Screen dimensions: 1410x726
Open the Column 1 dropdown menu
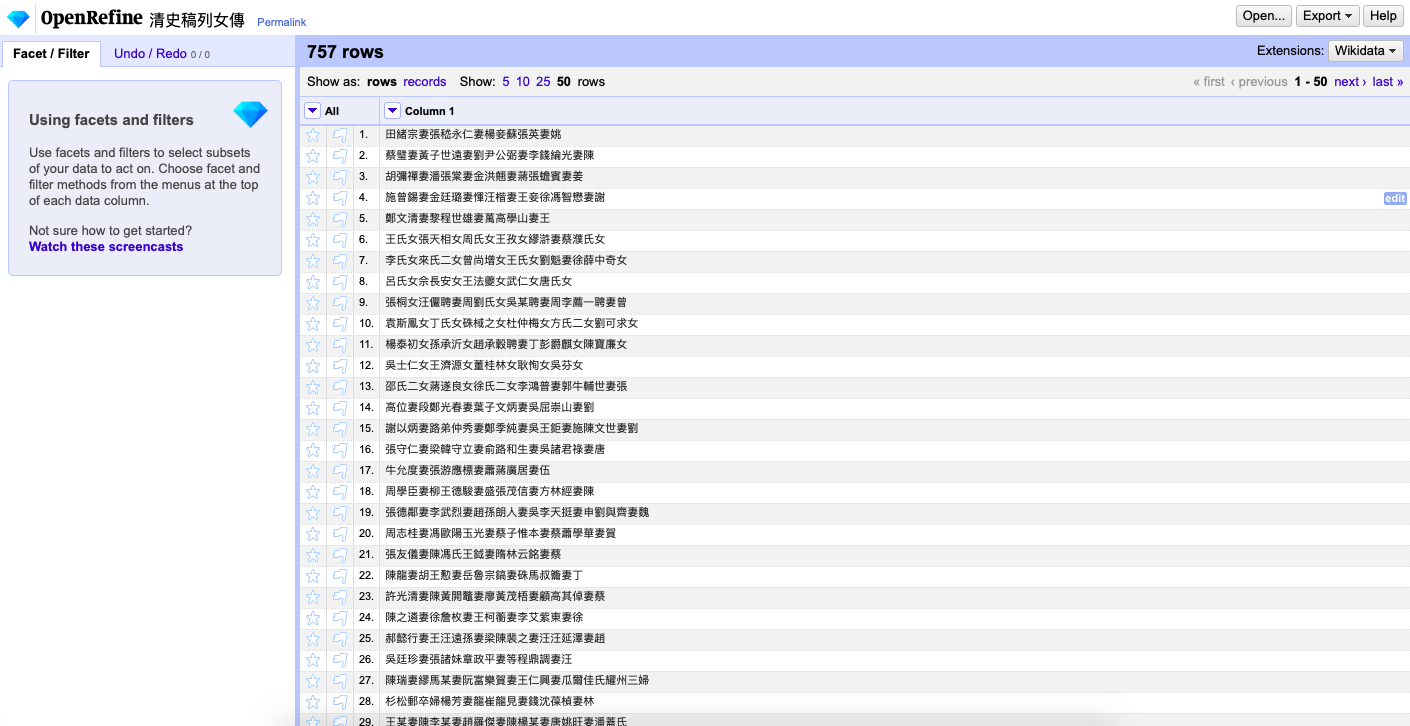[392, 111]
